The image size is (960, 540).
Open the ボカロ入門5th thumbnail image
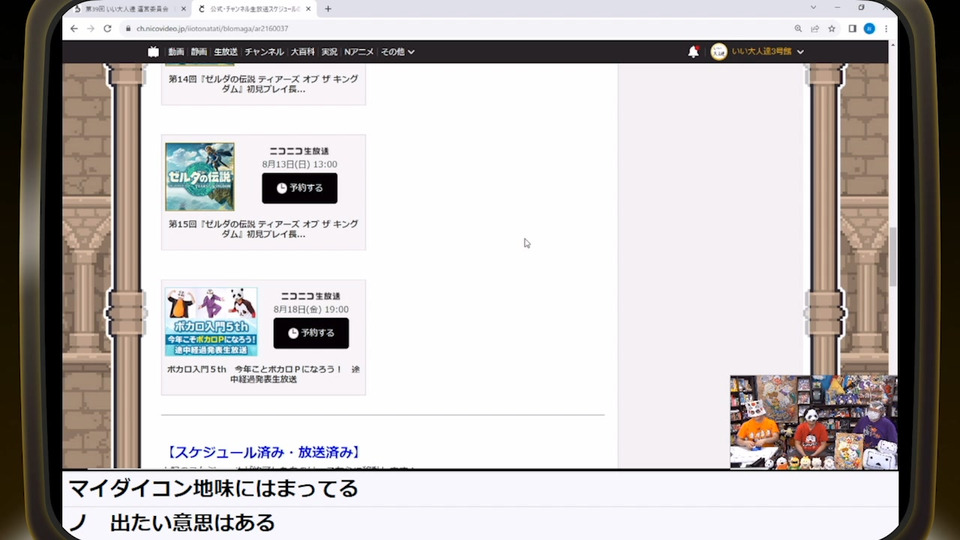click(x=211, y=322)
